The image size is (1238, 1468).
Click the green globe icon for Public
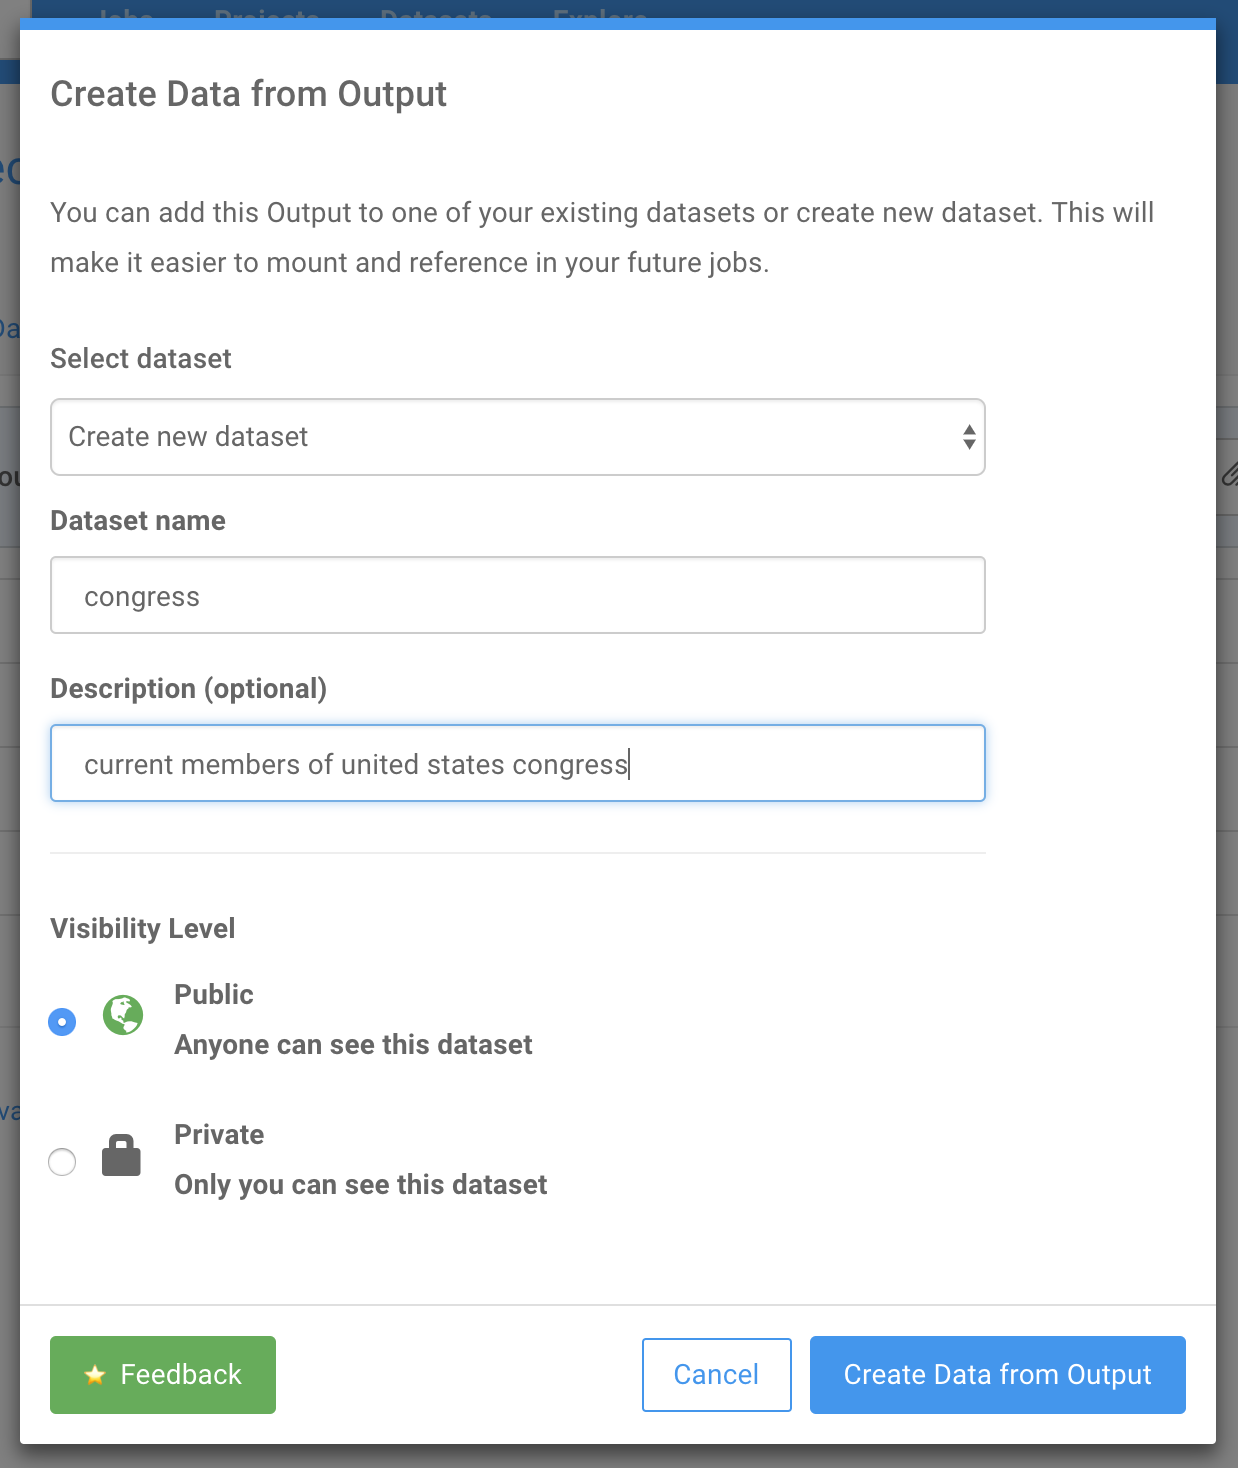(123, 1016)
